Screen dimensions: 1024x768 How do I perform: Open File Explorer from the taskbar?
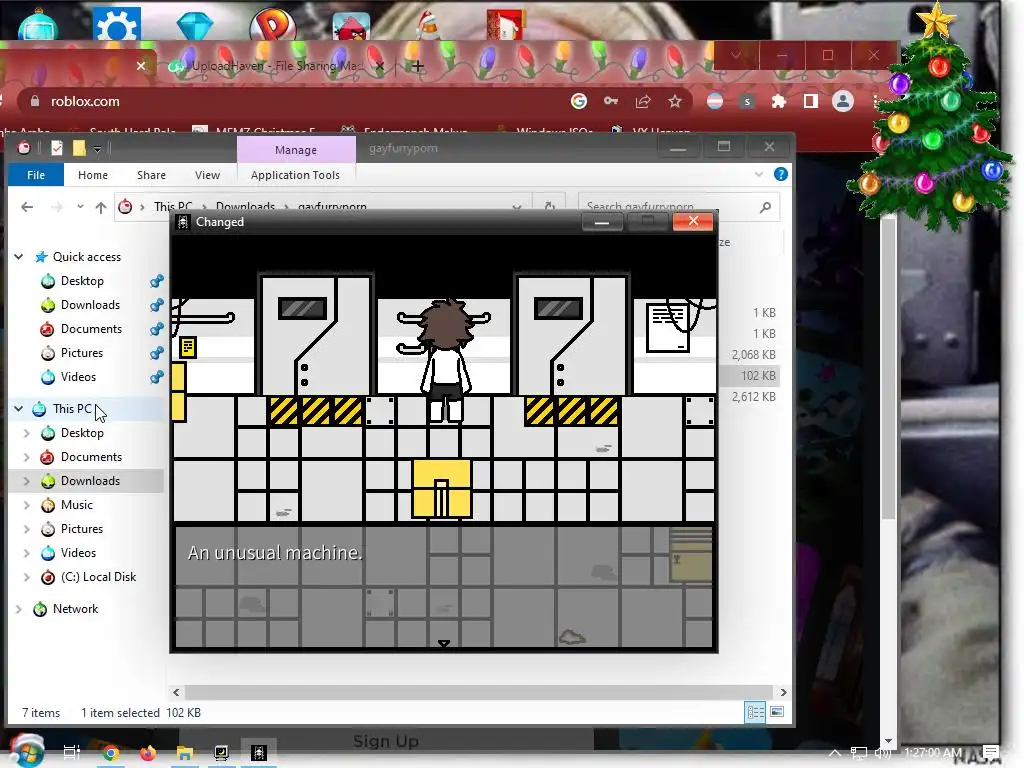[x=185, y=753]
